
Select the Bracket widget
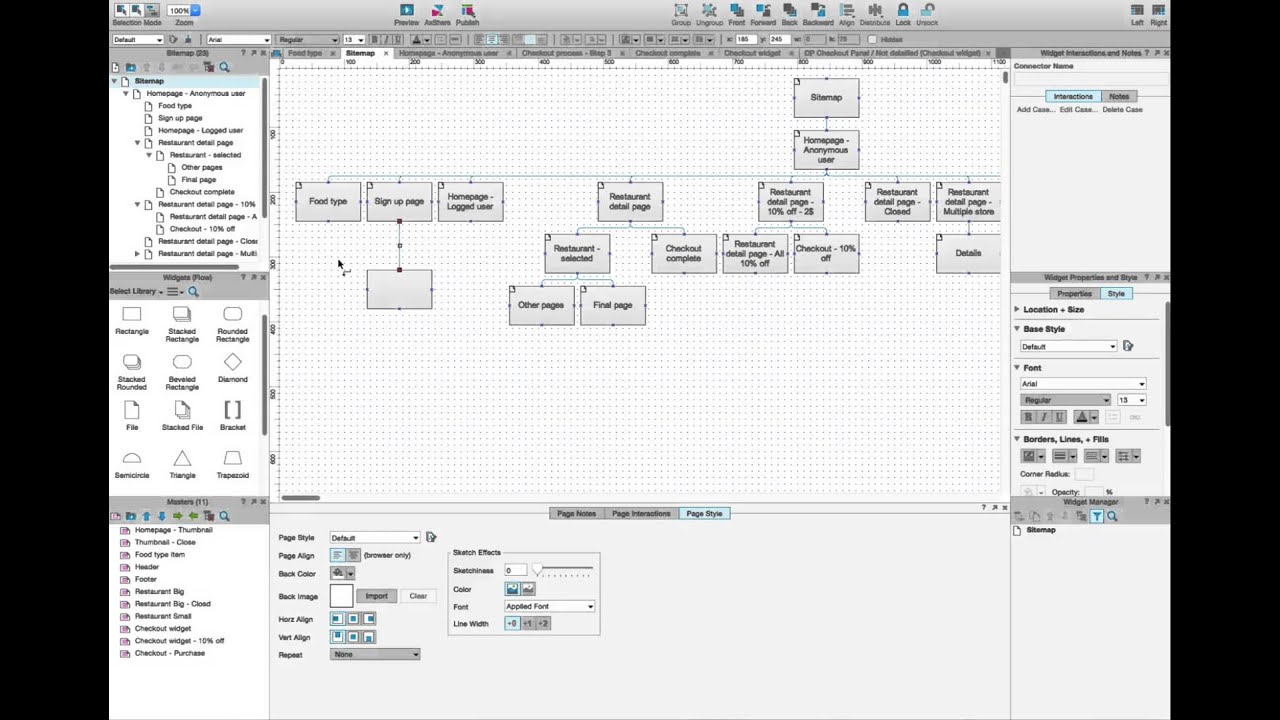[233, 415]
